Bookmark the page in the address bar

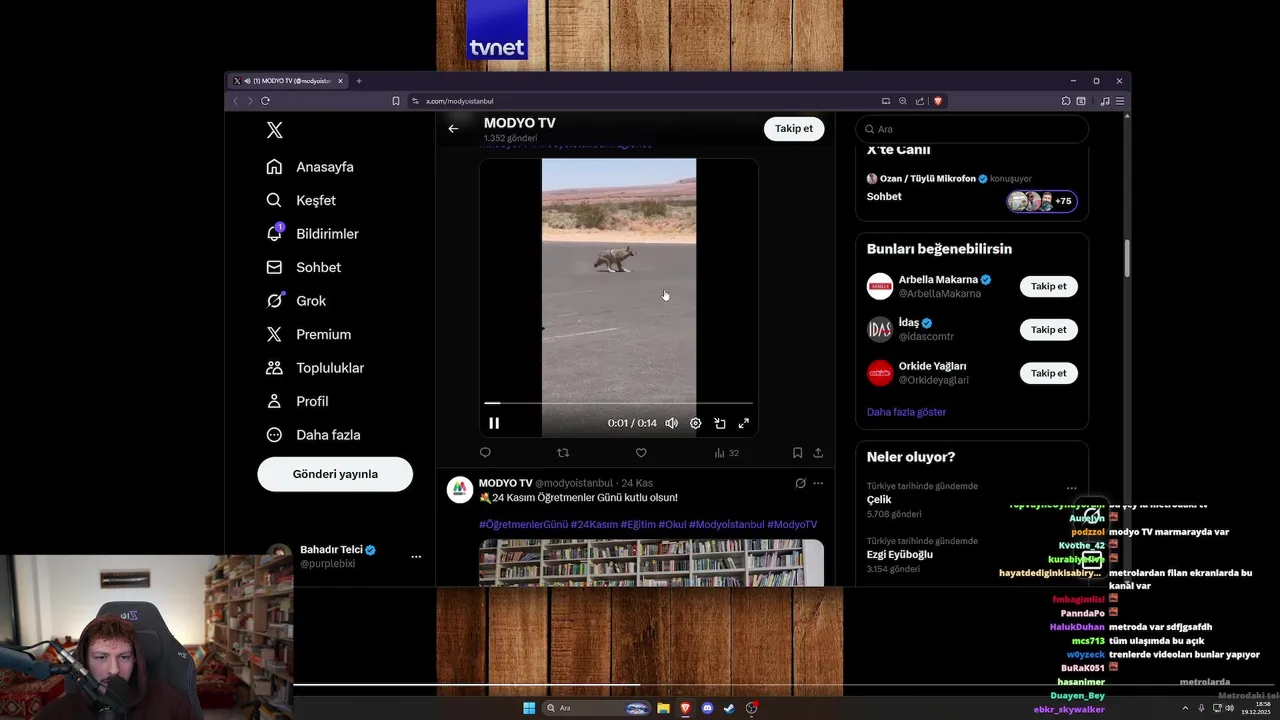click(x=396, y=101)
